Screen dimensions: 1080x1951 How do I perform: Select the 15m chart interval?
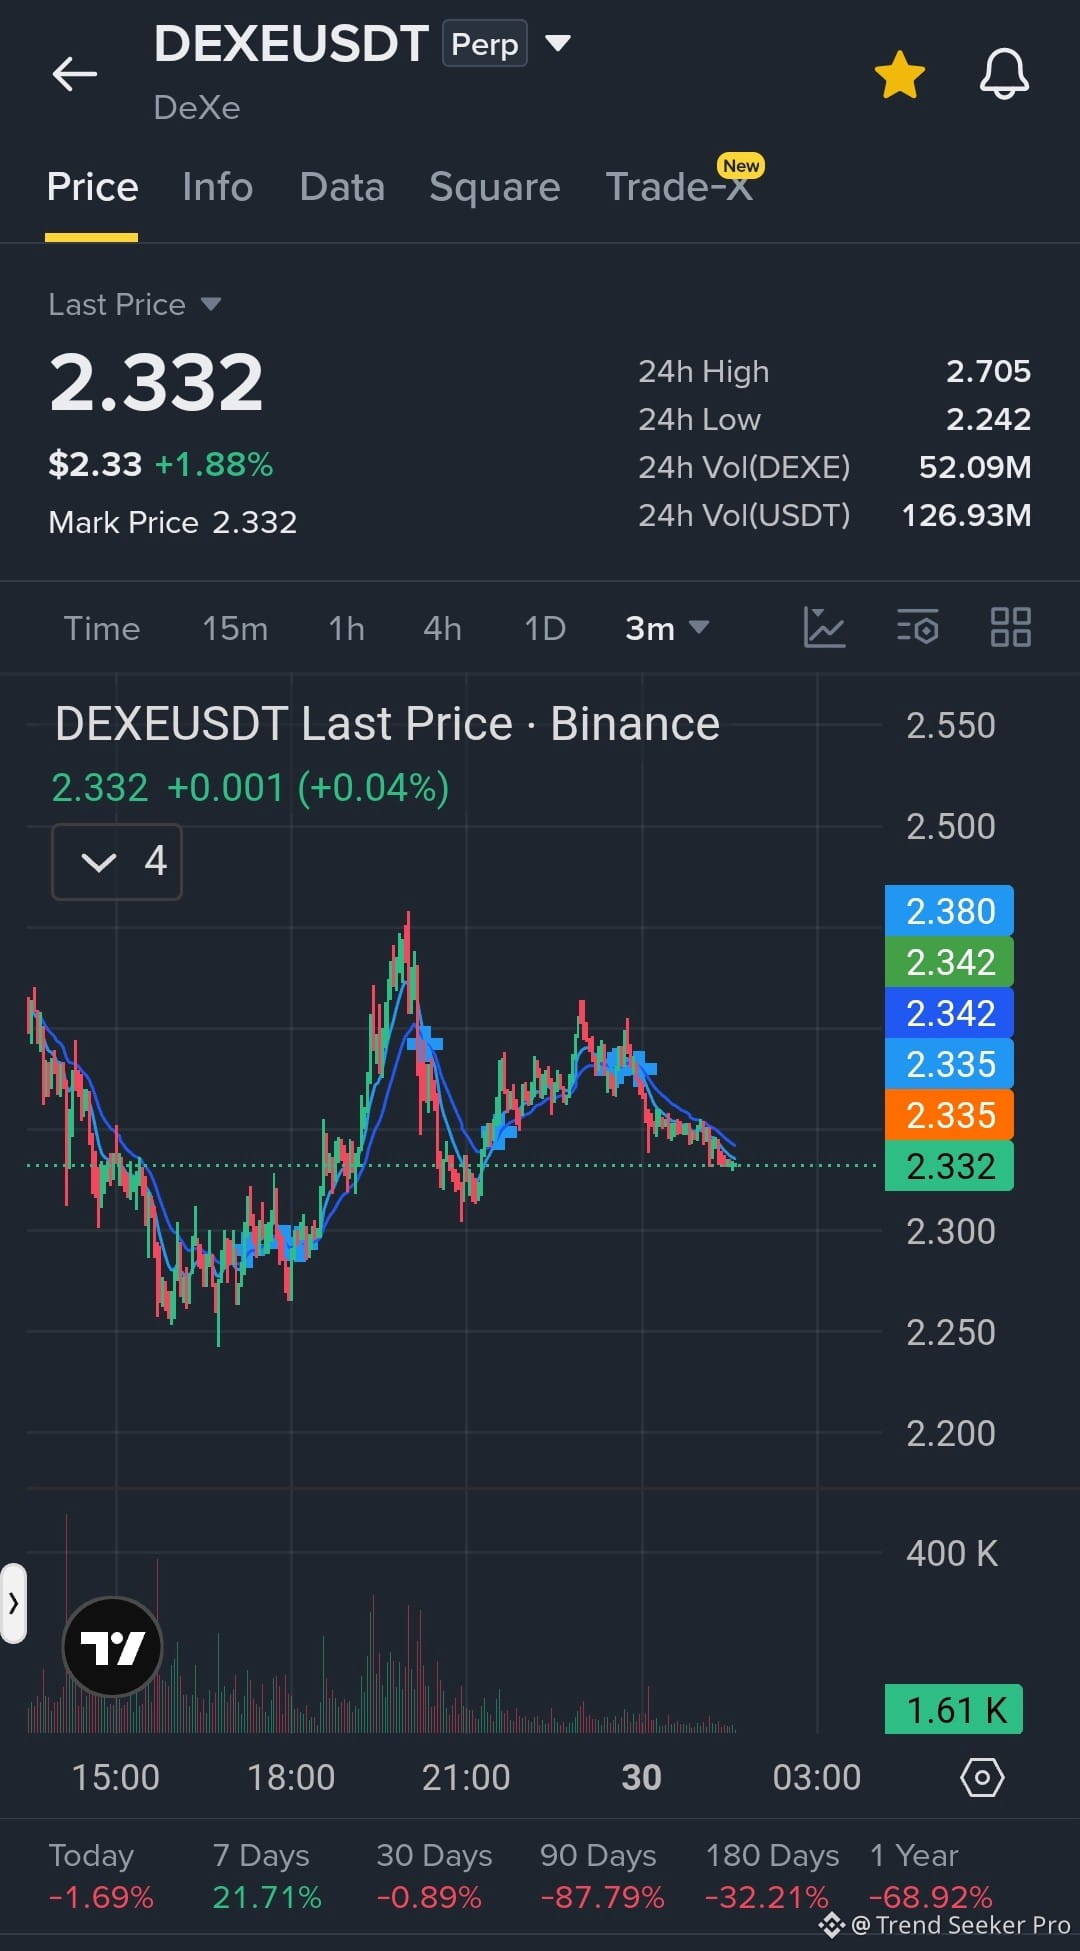coord(235,628)
